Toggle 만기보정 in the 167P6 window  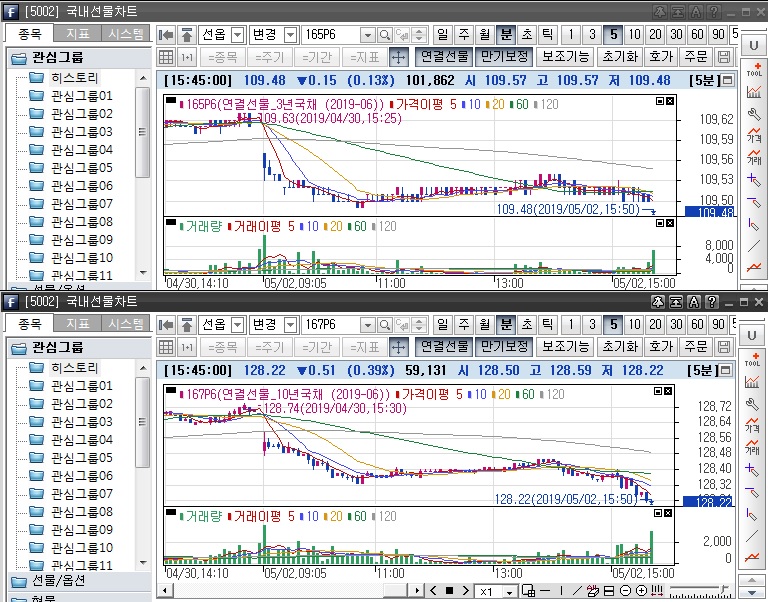click(504, 347)
